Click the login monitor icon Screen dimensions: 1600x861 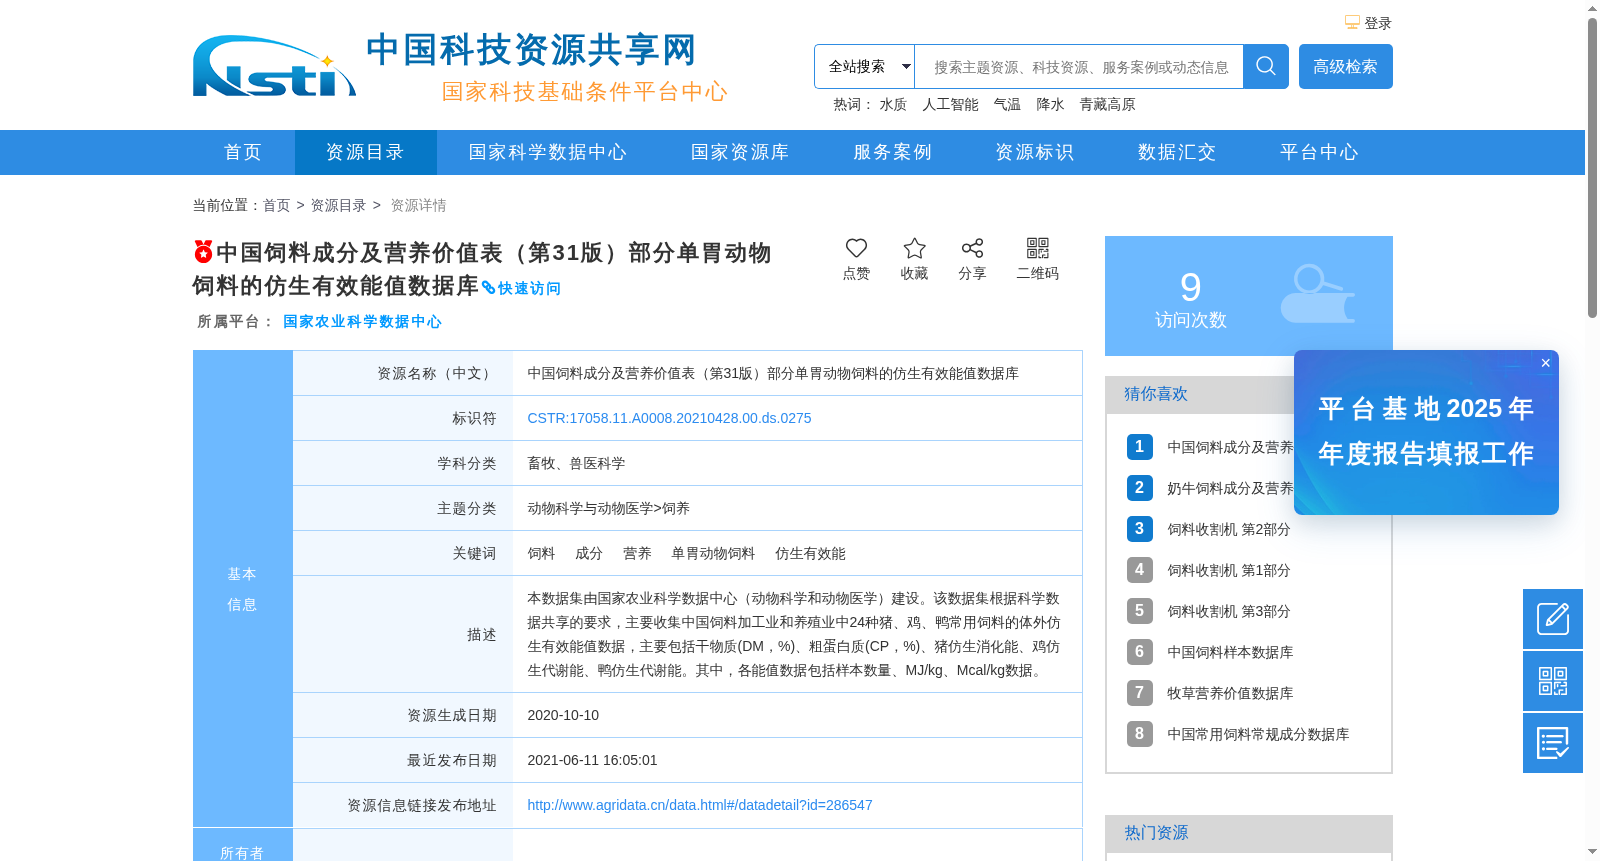1352,22
